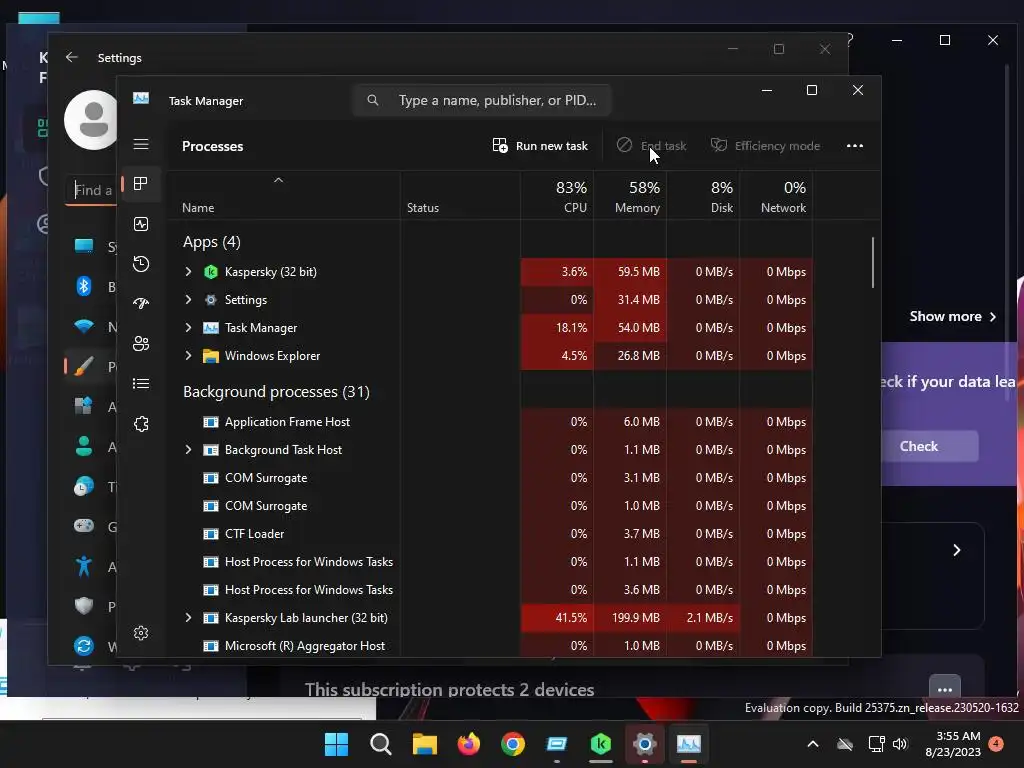Open the clock showing 3:55 AM
1024x768 pixels.
point(953,744)
